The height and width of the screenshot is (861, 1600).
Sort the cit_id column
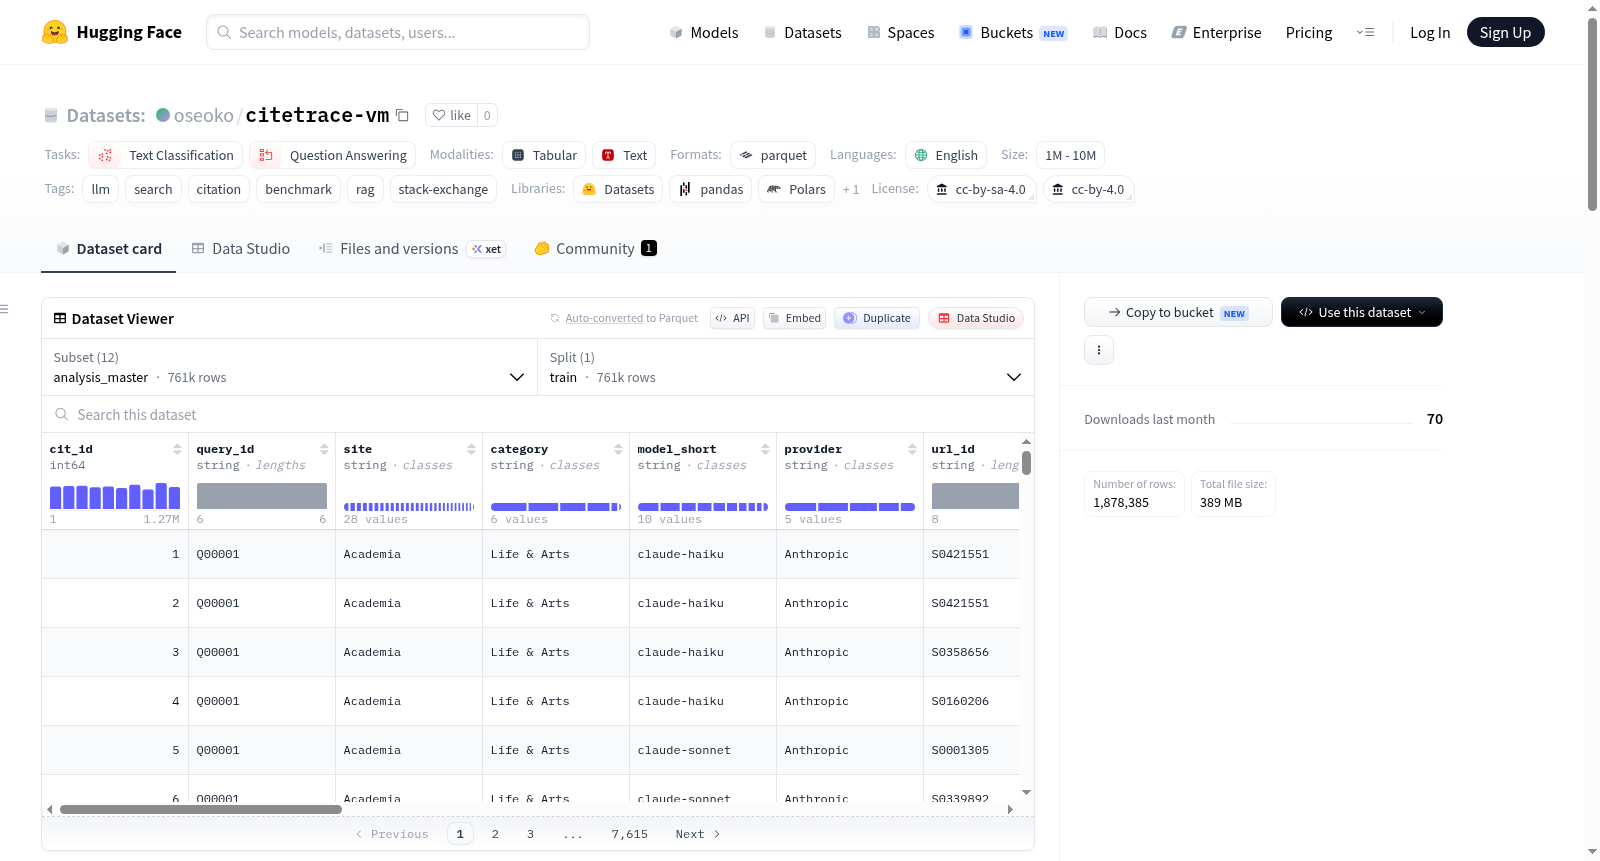[x=177, y=449]
